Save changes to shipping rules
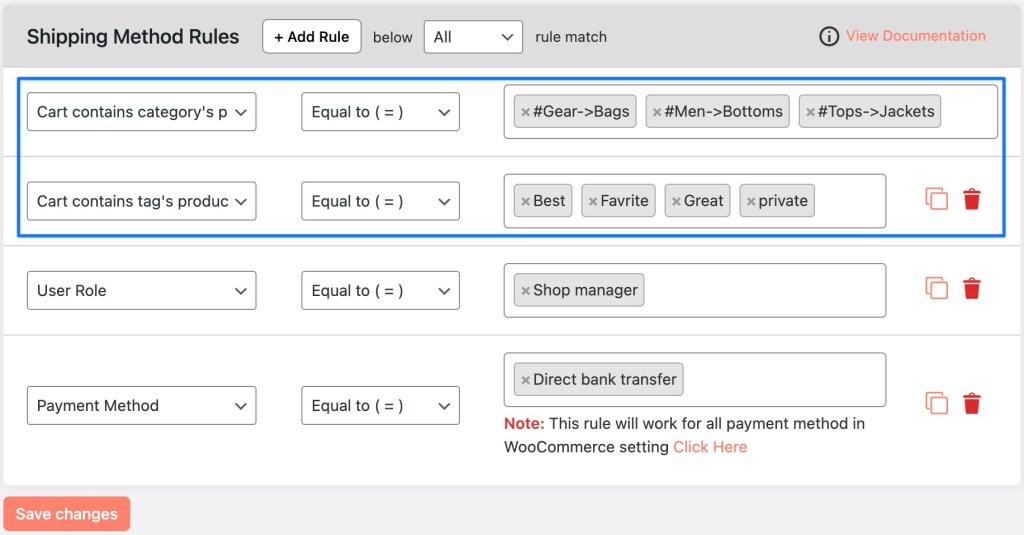 [x=67, y=514]
